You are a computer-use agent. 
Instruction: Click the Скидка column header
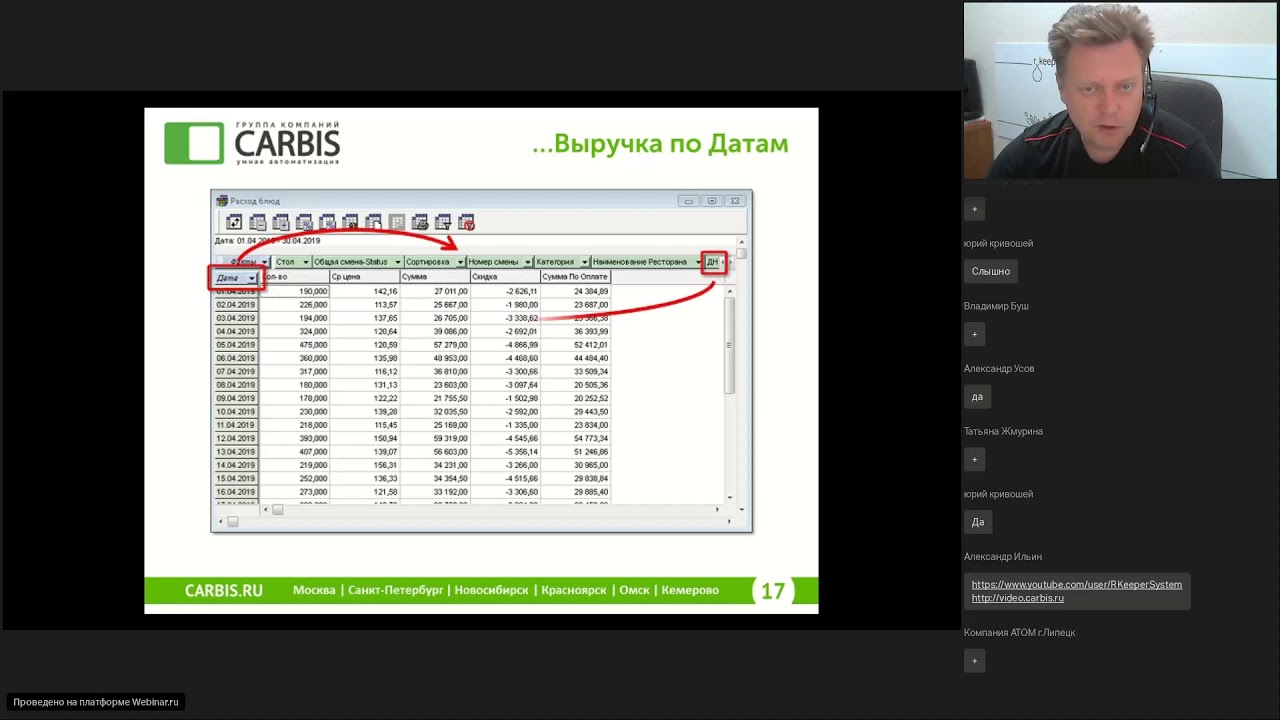click(505, 277)
